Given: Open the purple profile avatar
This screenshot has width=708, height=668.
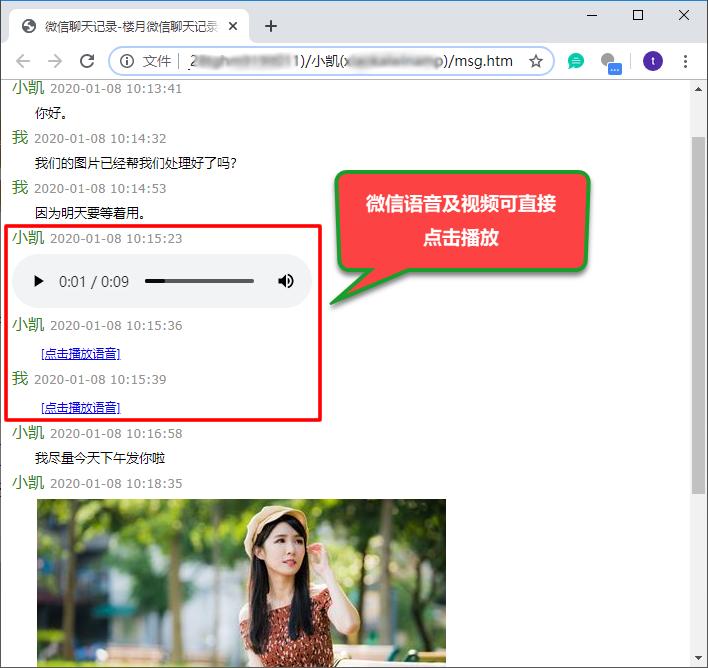Looking at the screenshot, I should coord(652,61).
